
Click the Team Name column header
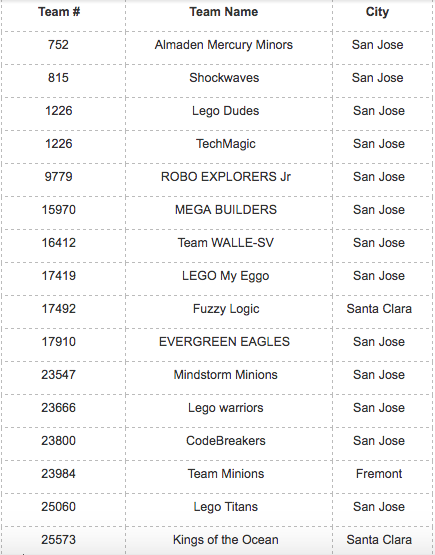[x=224, y=12]
